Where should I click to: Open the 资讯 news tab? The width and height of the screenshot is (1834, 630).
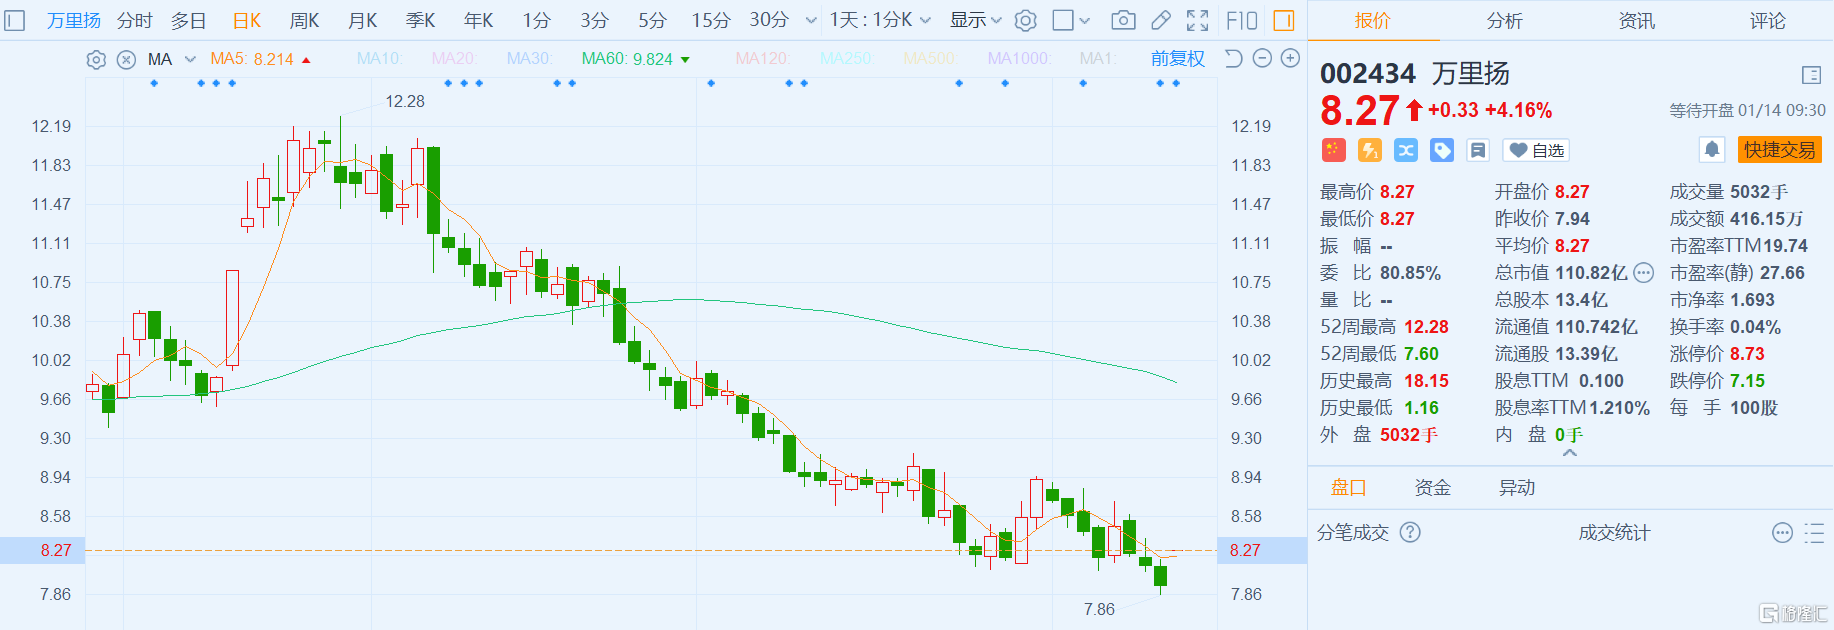coord(1636,20)
